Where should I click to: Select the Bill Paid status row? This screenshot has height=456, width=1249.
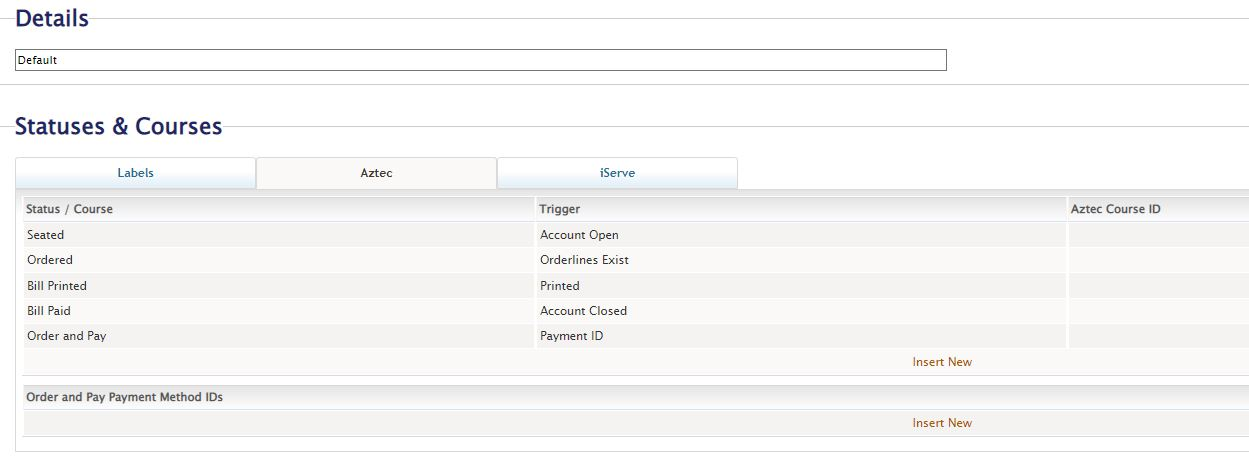tap(49, 311)
